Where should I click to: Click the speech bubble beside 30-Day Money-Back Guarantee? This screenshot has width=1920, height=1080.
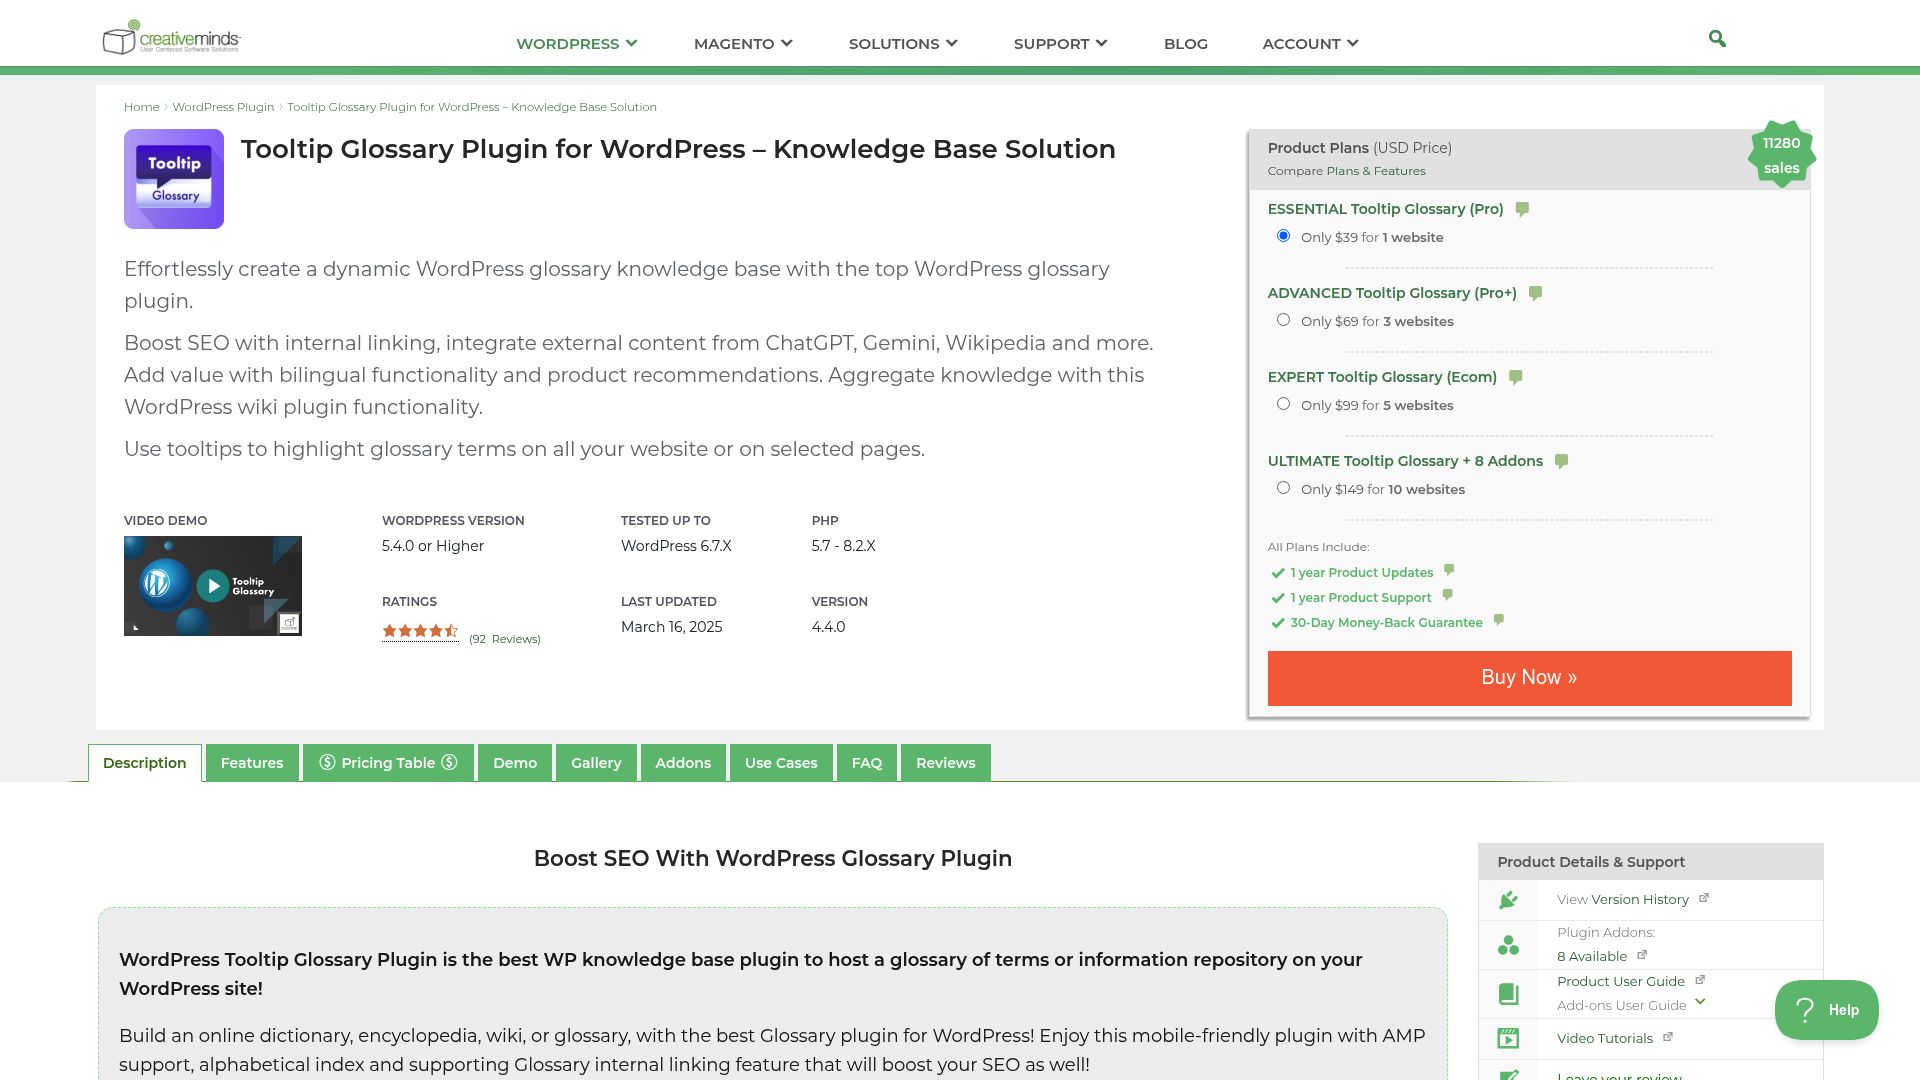click(1498, 620)
